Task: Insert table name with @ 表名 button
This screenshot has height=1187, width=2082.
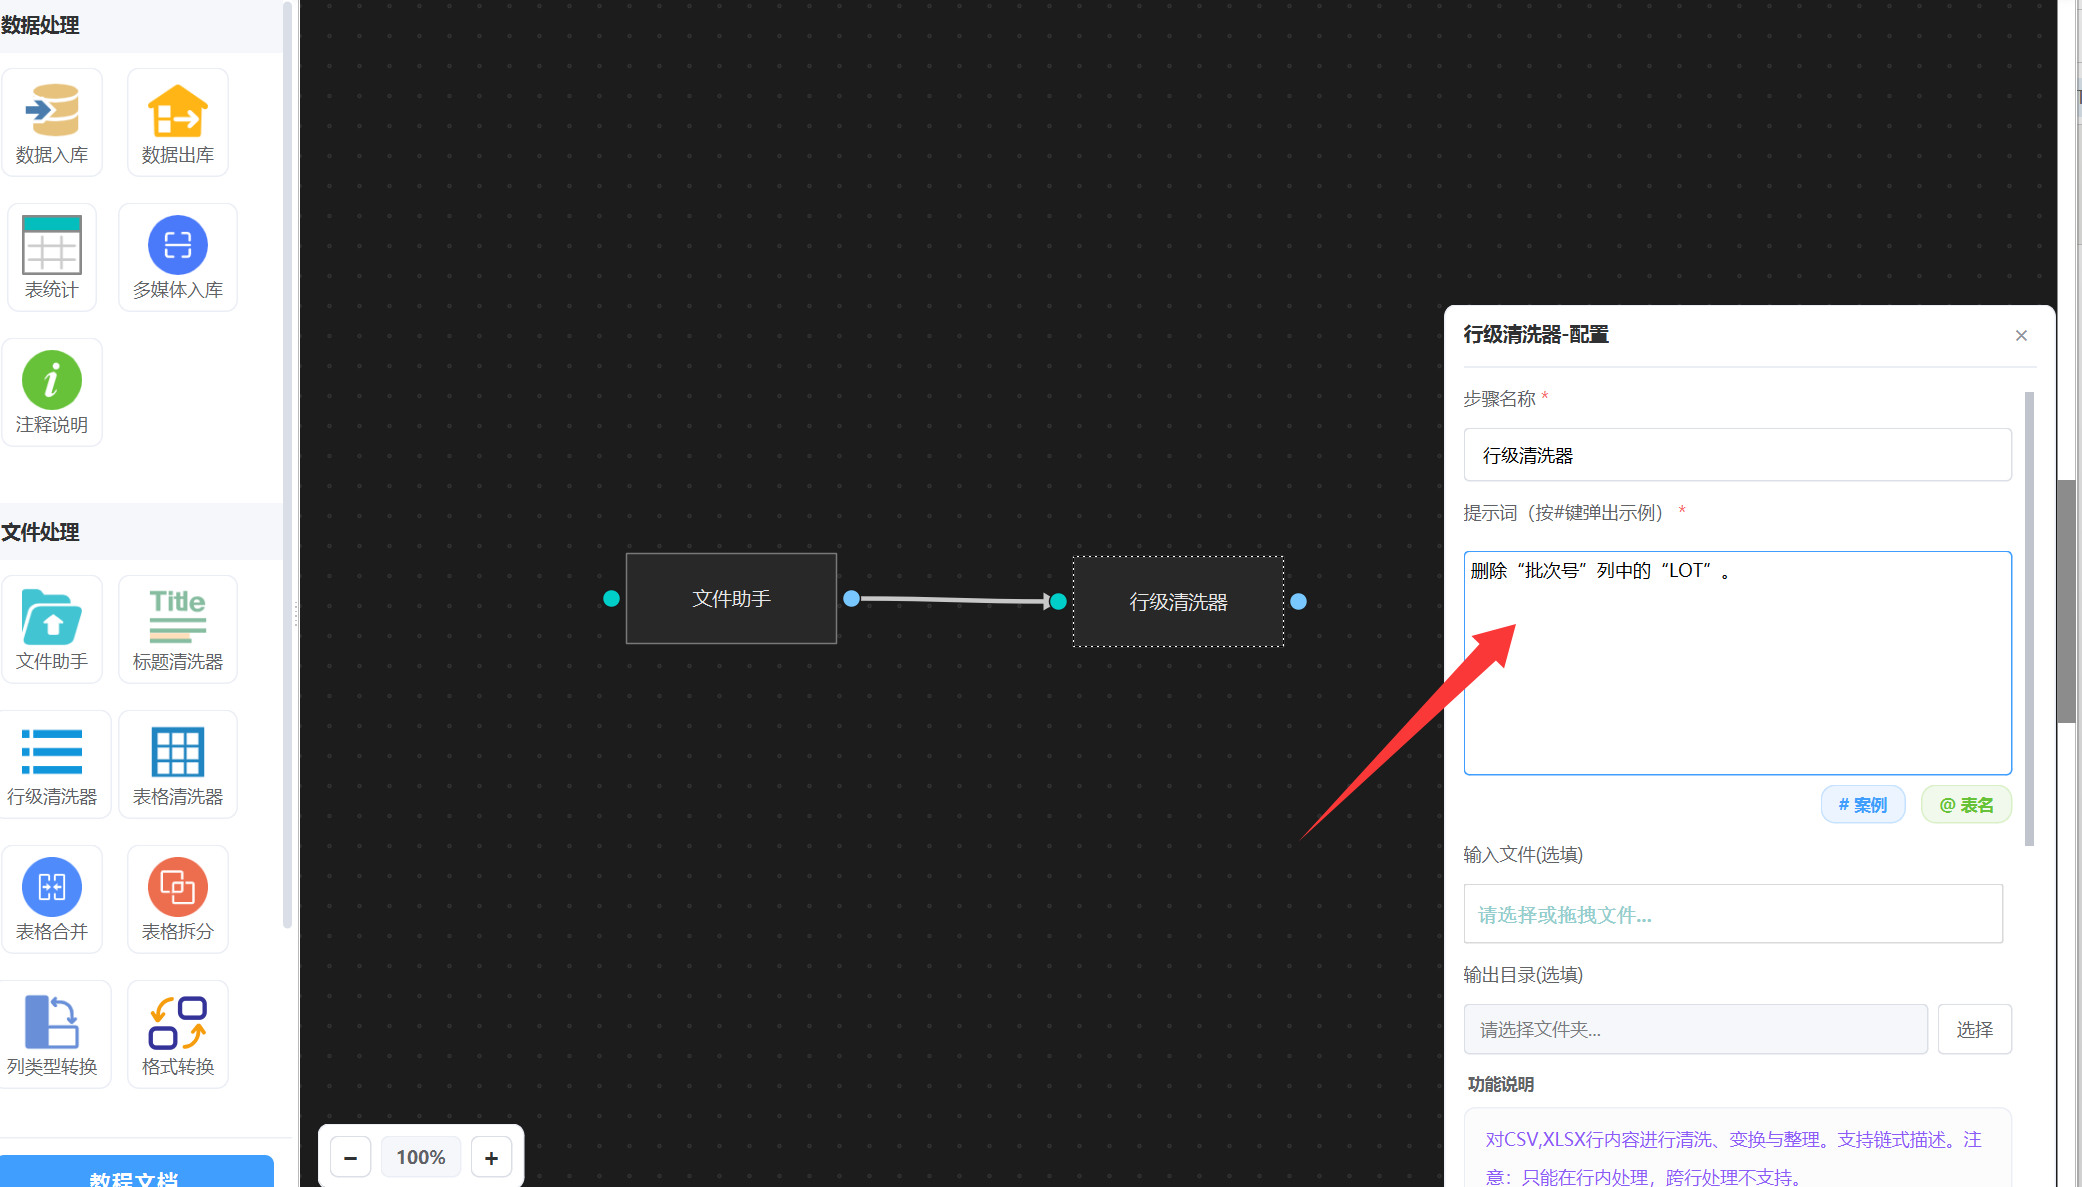Action: pos(1966,805)
